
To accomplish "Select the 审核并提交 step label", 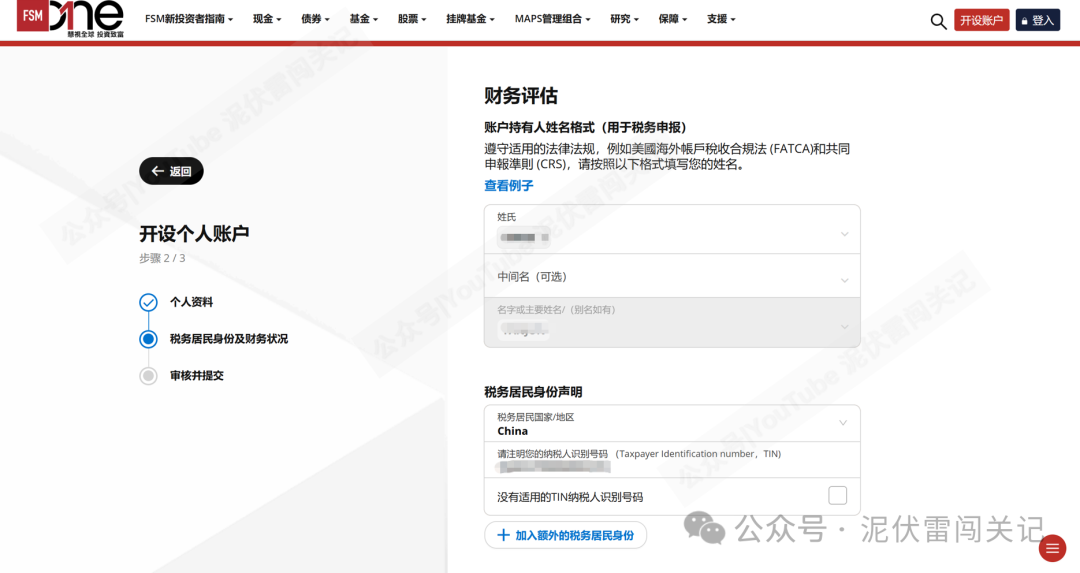I will point(197,376).
